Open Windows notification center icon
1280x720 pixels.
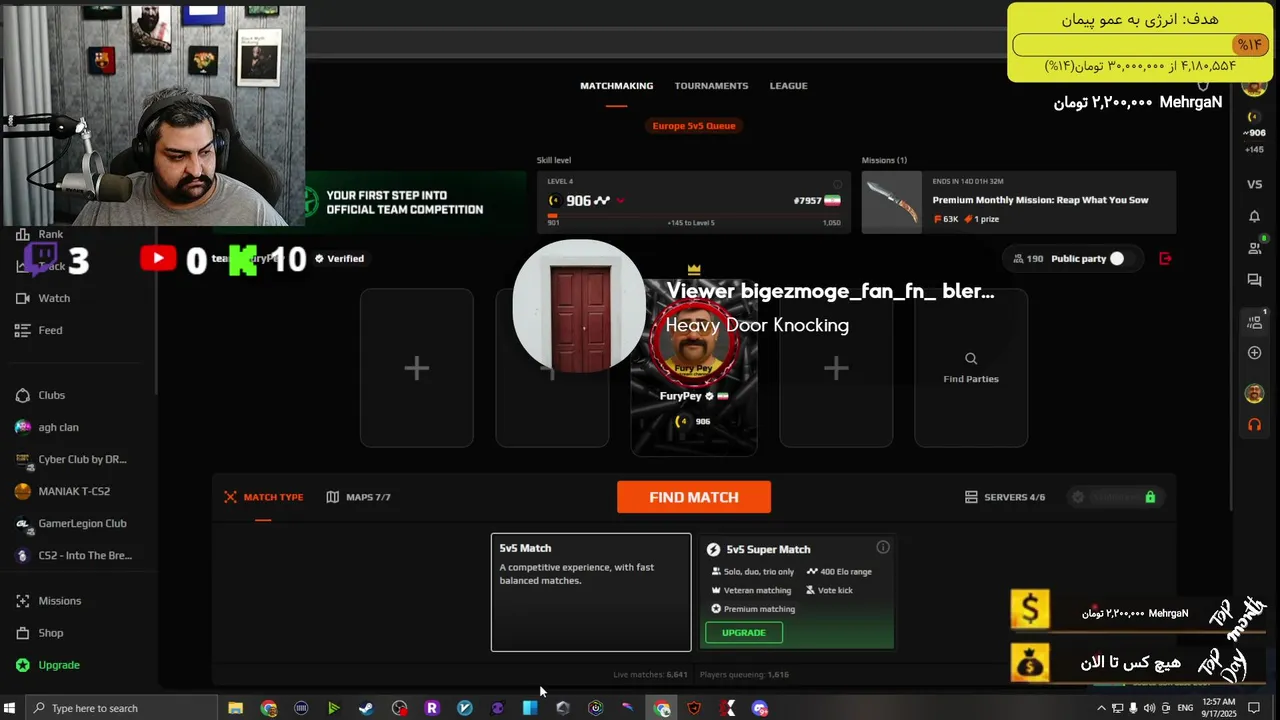point(1254,708)
